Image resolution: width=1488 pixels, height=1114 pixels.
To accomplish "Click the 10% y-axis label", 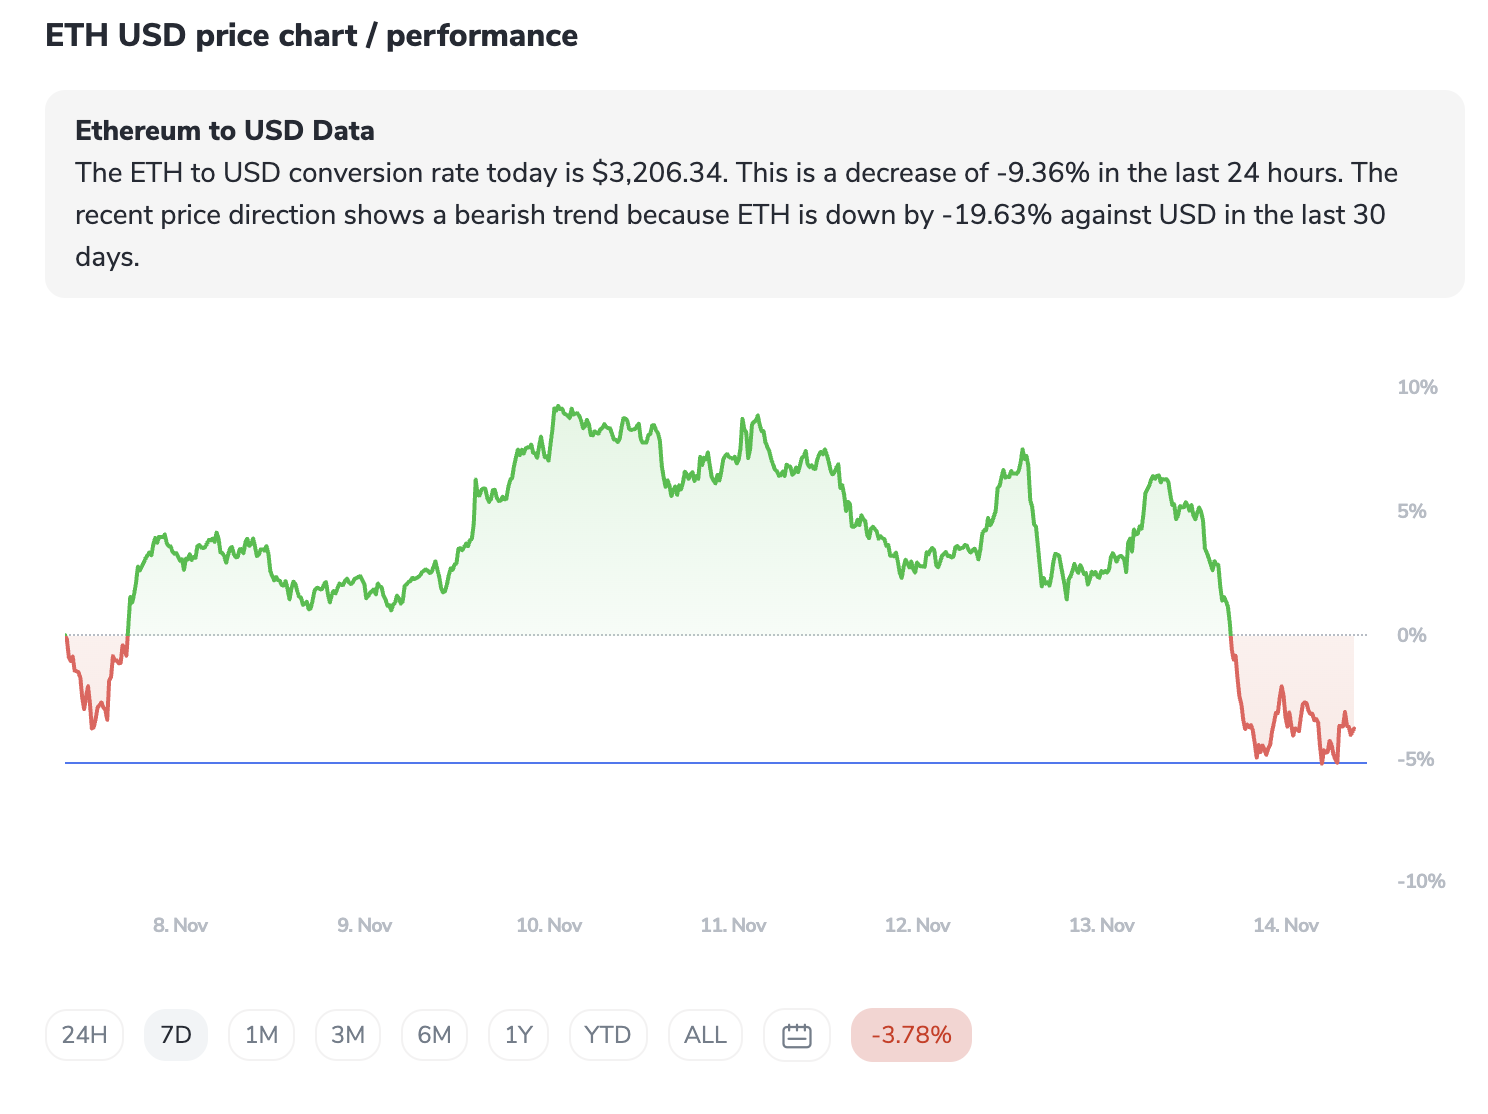I will click(1417, 388).
